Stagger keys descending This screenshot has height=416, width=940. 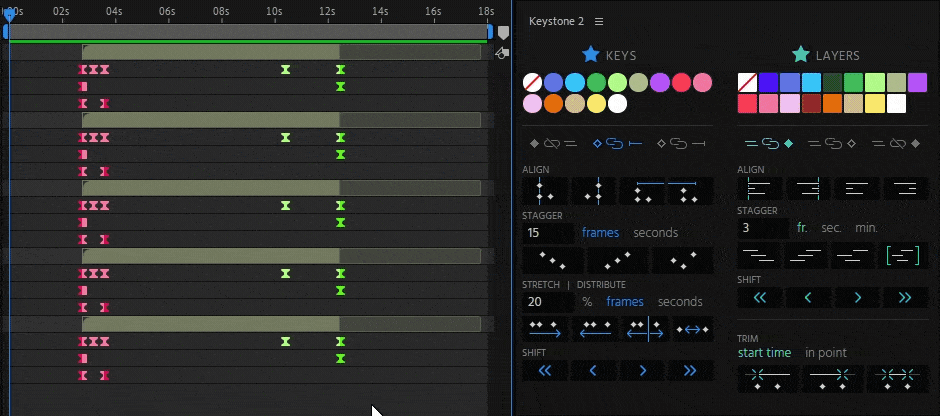pyautogui.click(x=552, y=260)
